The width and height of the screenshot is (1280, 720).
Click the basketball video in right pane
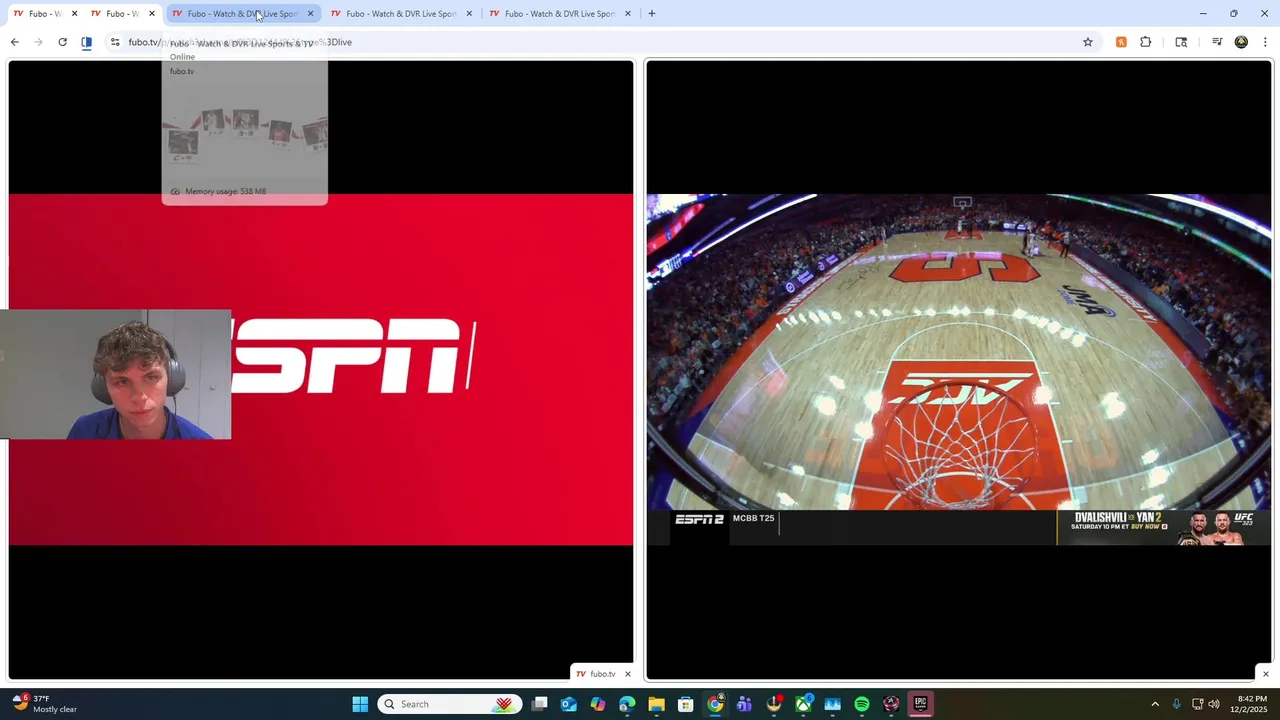(x=959, y=352)
